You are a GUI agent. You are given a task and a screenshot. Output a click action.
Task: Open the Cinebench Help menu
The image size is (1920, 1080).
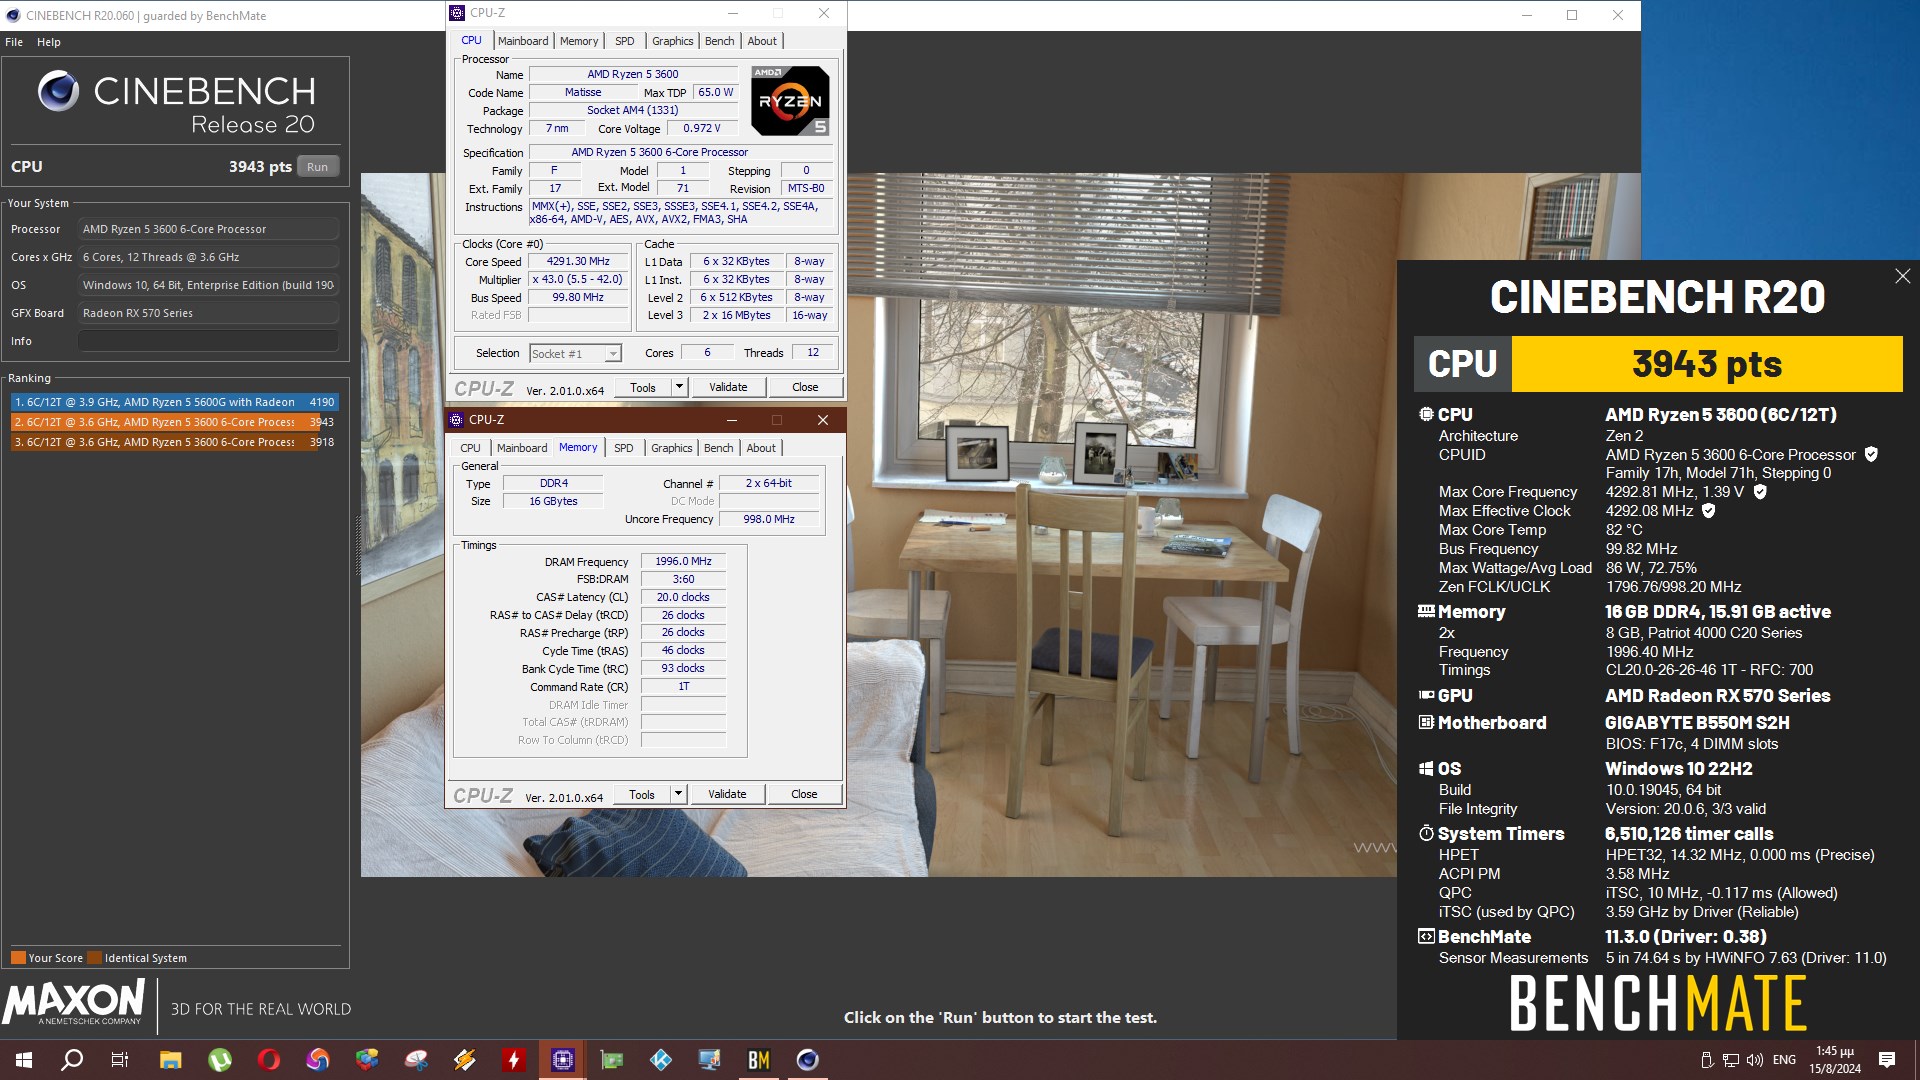click(x=49, y=42)
